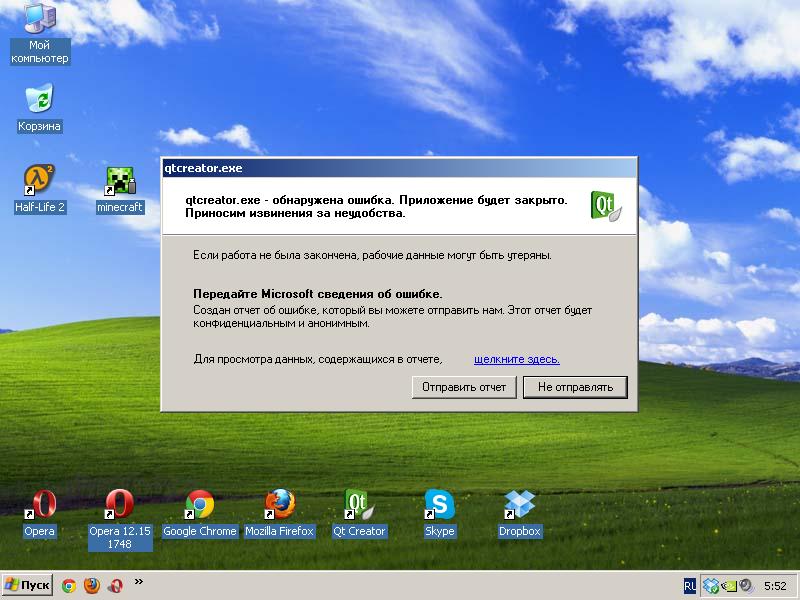Choose Не отправлять in the error dialog
The image size is (800, 600).
coord(575,387)
